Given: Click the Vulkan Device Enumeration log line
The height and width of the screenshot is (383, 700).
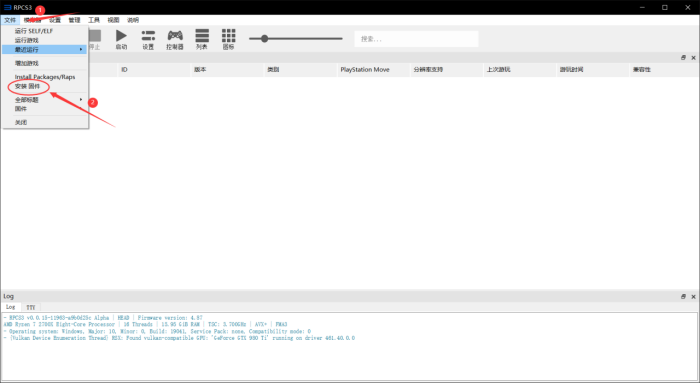Looking at the screenshot, I should (179, 338).
